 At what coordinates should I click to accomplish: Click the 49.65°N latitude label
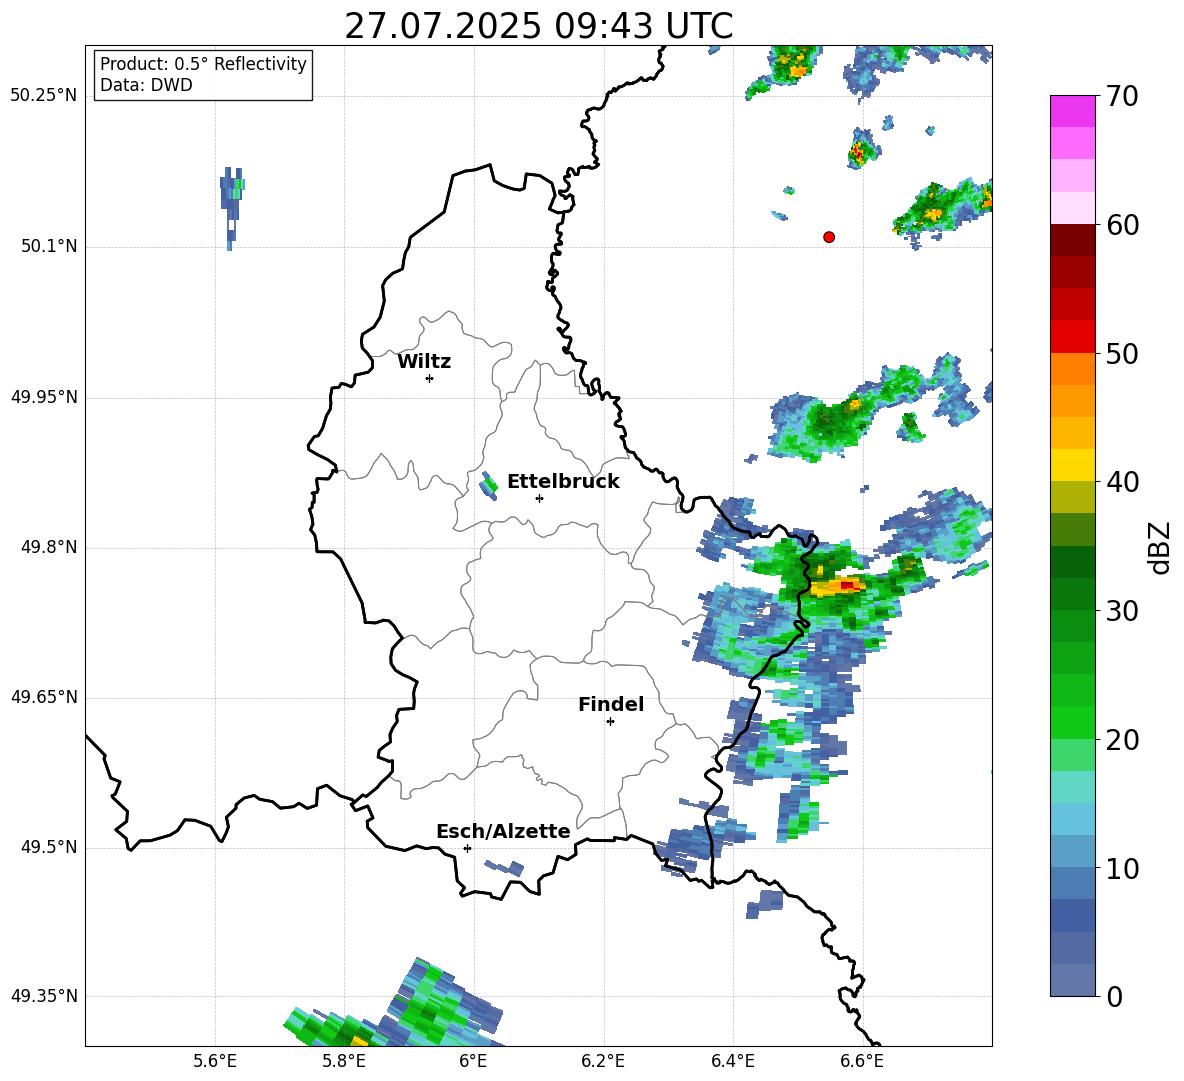point(44,697)
